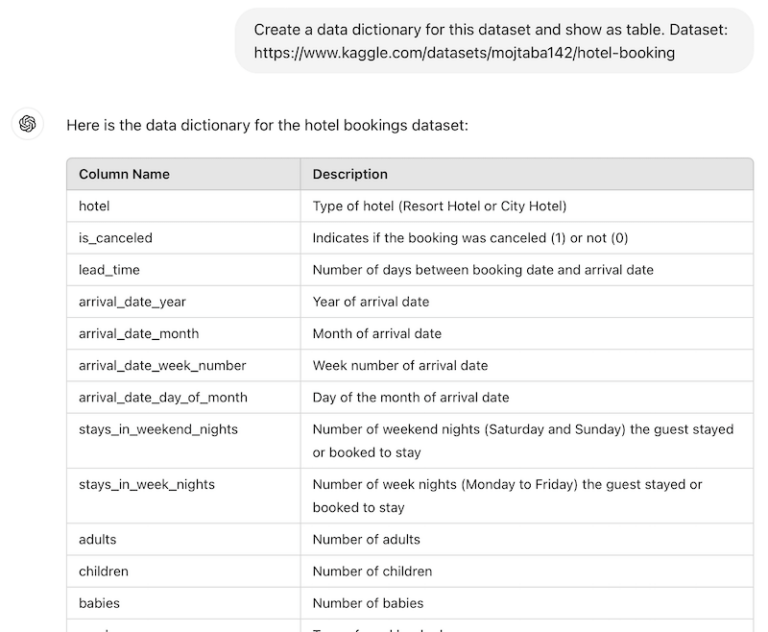Click the 'lead_time' row name

coord(109,270)
